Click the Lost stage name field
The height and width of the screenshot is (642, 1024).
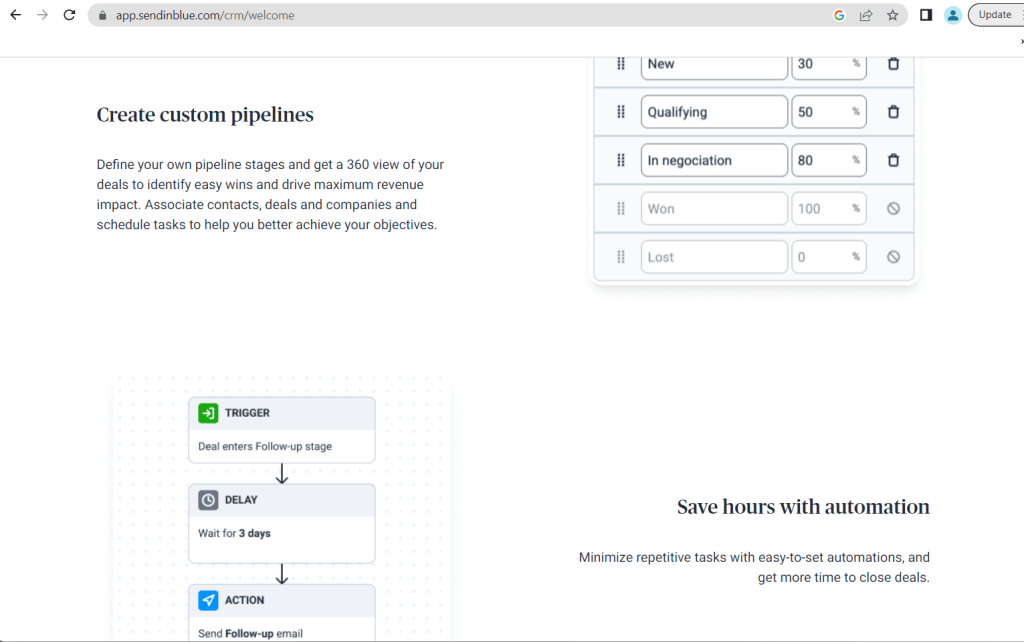[713, 257]
